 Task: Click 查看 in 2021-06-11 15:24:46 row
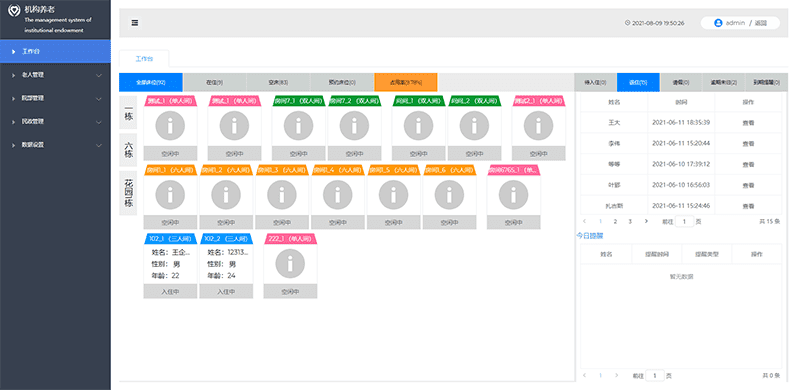tap(748, 206)
